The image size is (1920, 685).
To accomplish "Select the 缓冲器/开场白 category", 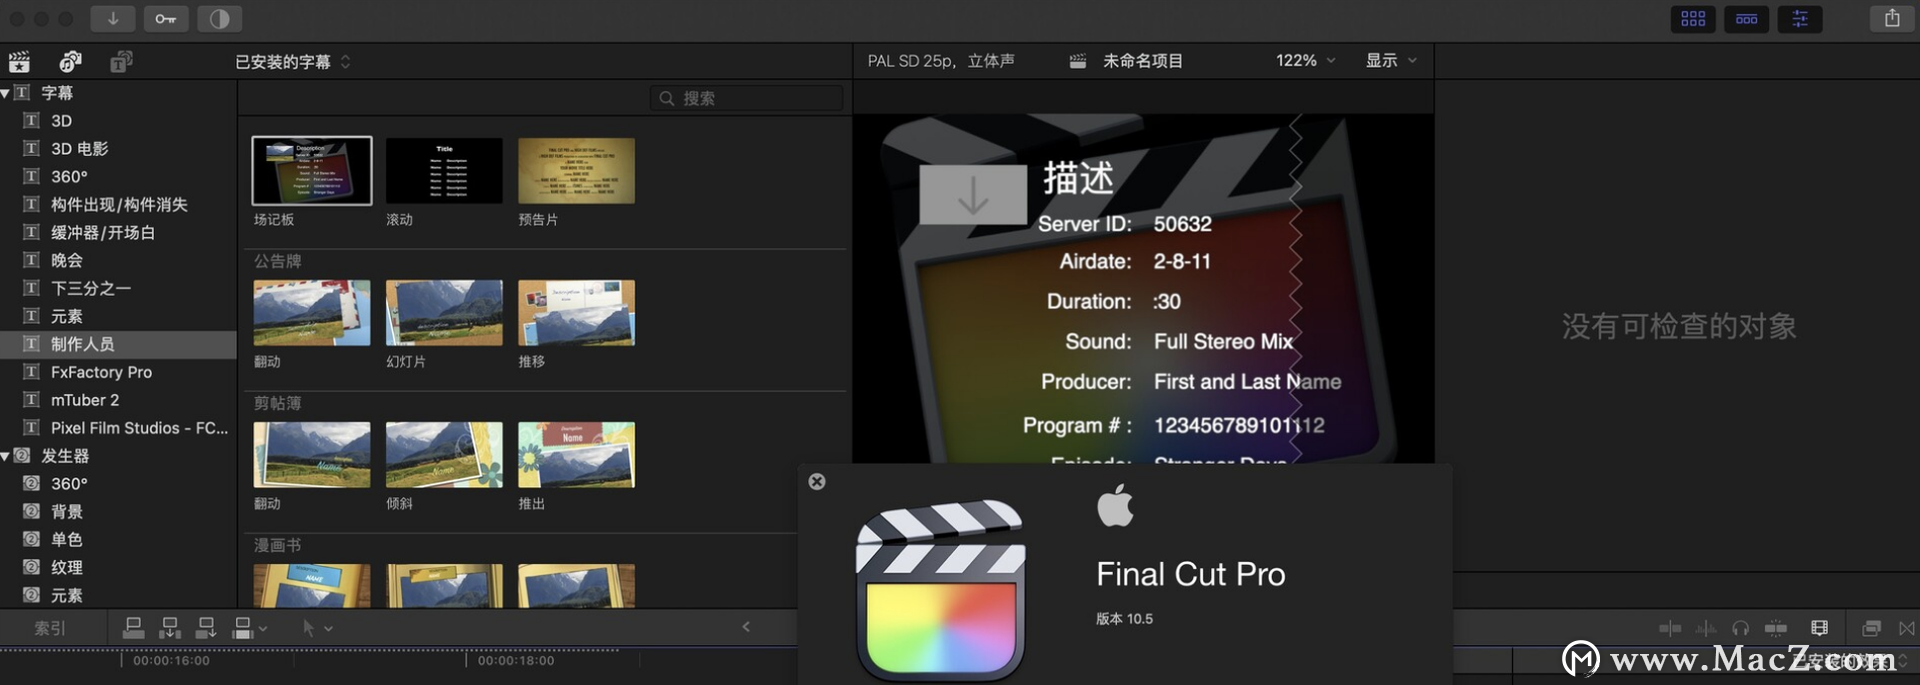I will [118, 233].
